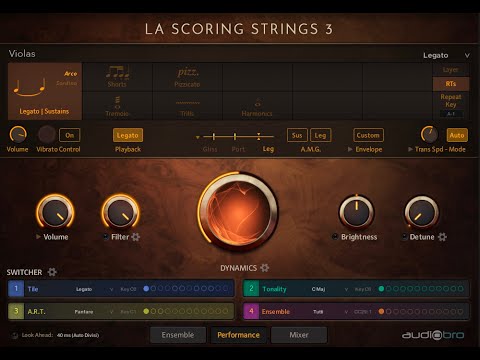Switch to the Mixer tab

[x=299, y=335]
